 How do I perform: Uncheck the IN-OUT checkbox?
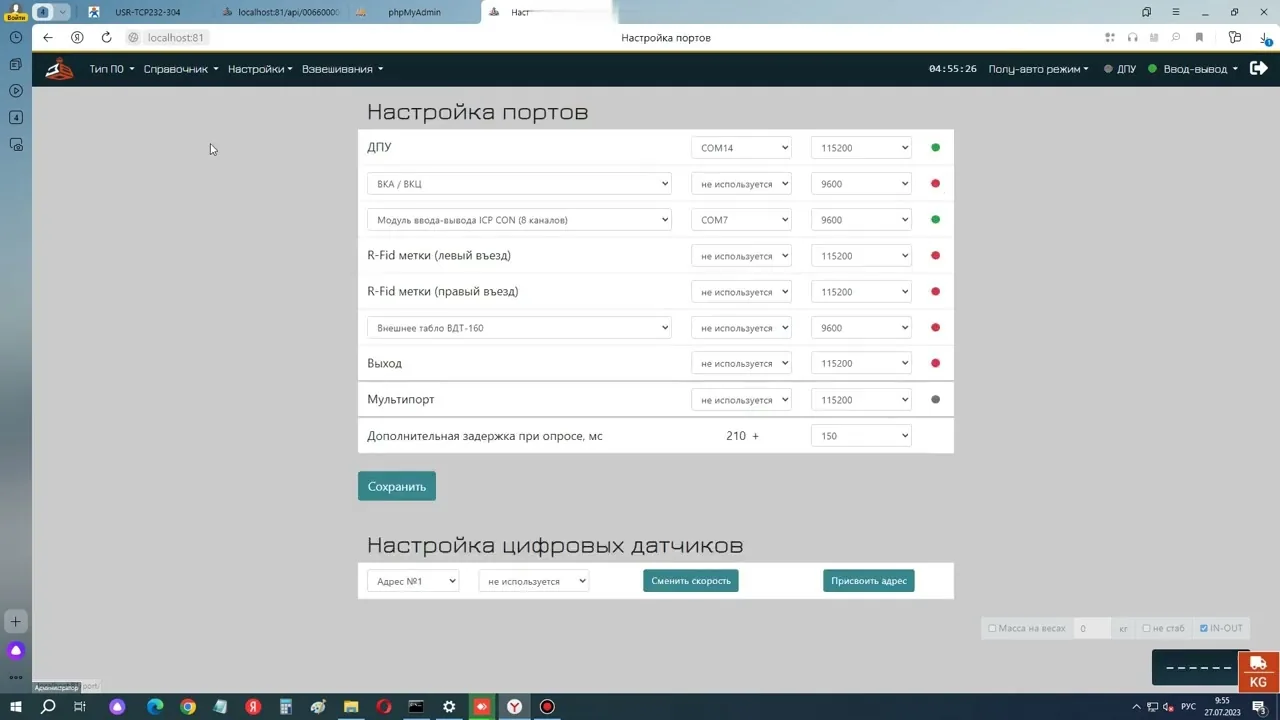click(1204, 629)
